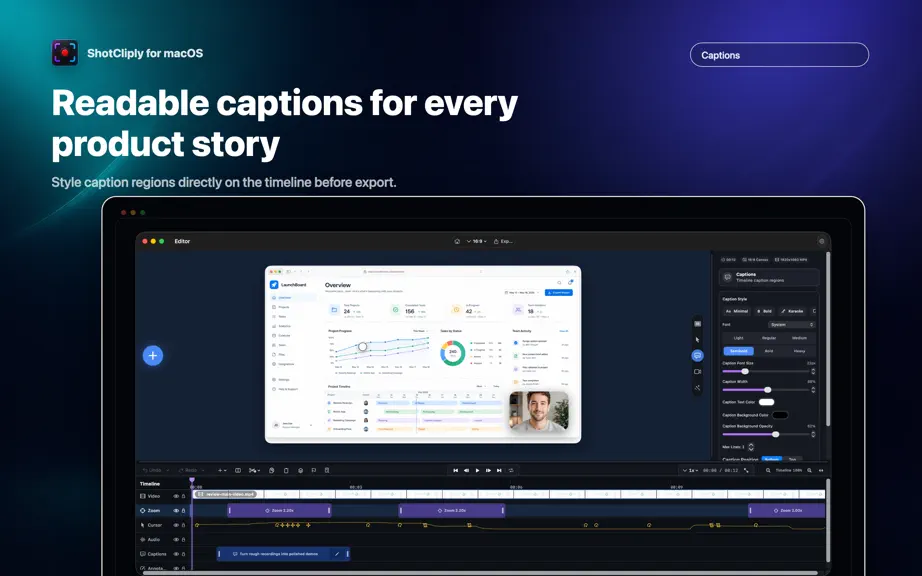The image size is (922, 576).
Task: Choose the Bold caption style preset
Action: pyautogui.click(x=764, y=311)
